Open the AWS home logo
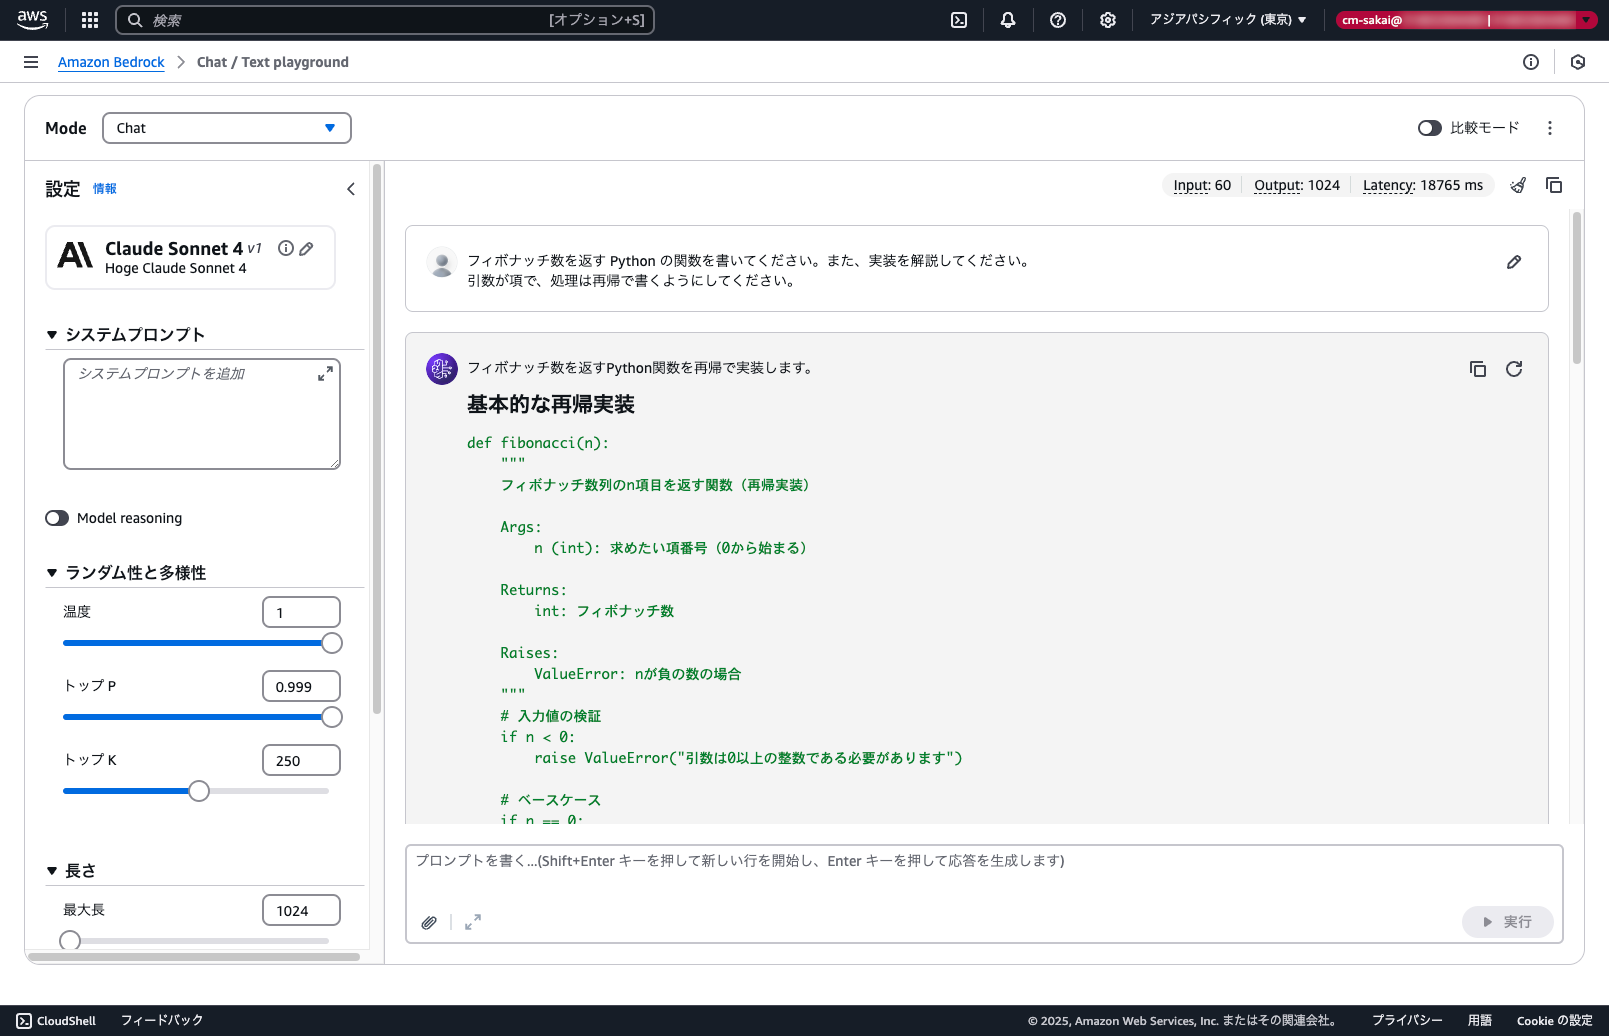The width and height of the screenshot is (1609, 1036). point(32,19)
